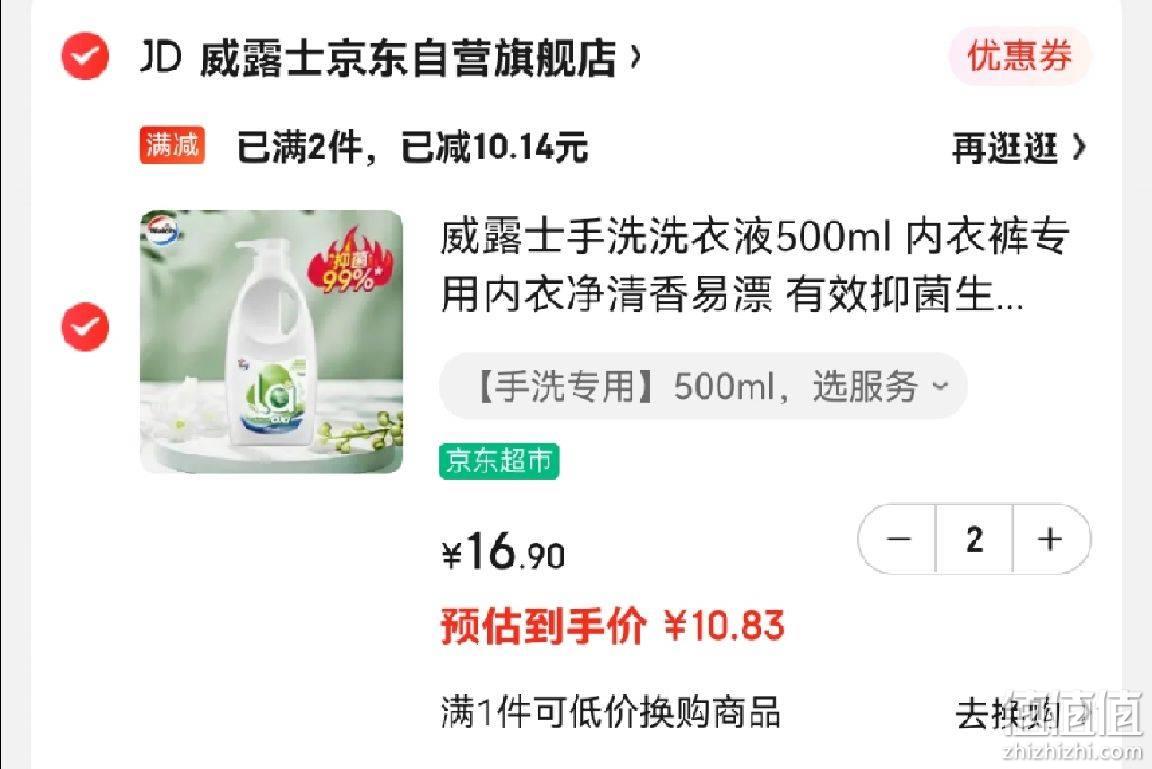Screen dimensions: 1152x769
Task: Tap the green 京东超市 badge
Action: (499, 461)
